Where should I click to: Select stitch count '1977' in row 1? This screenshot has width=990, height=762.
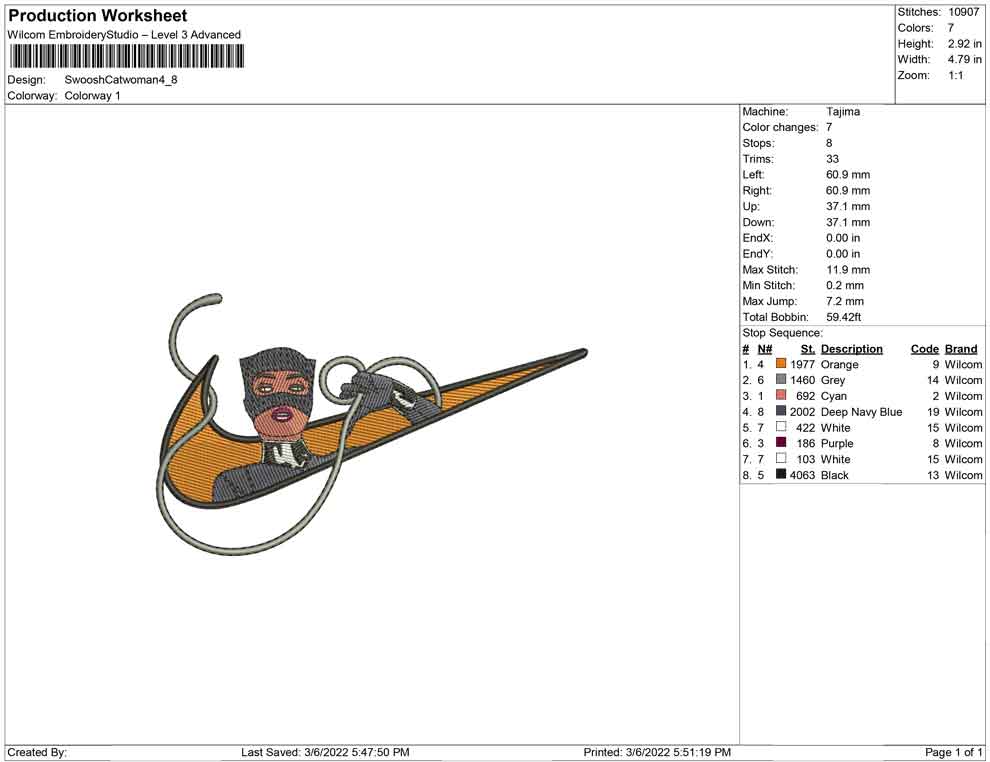[802, 364]
